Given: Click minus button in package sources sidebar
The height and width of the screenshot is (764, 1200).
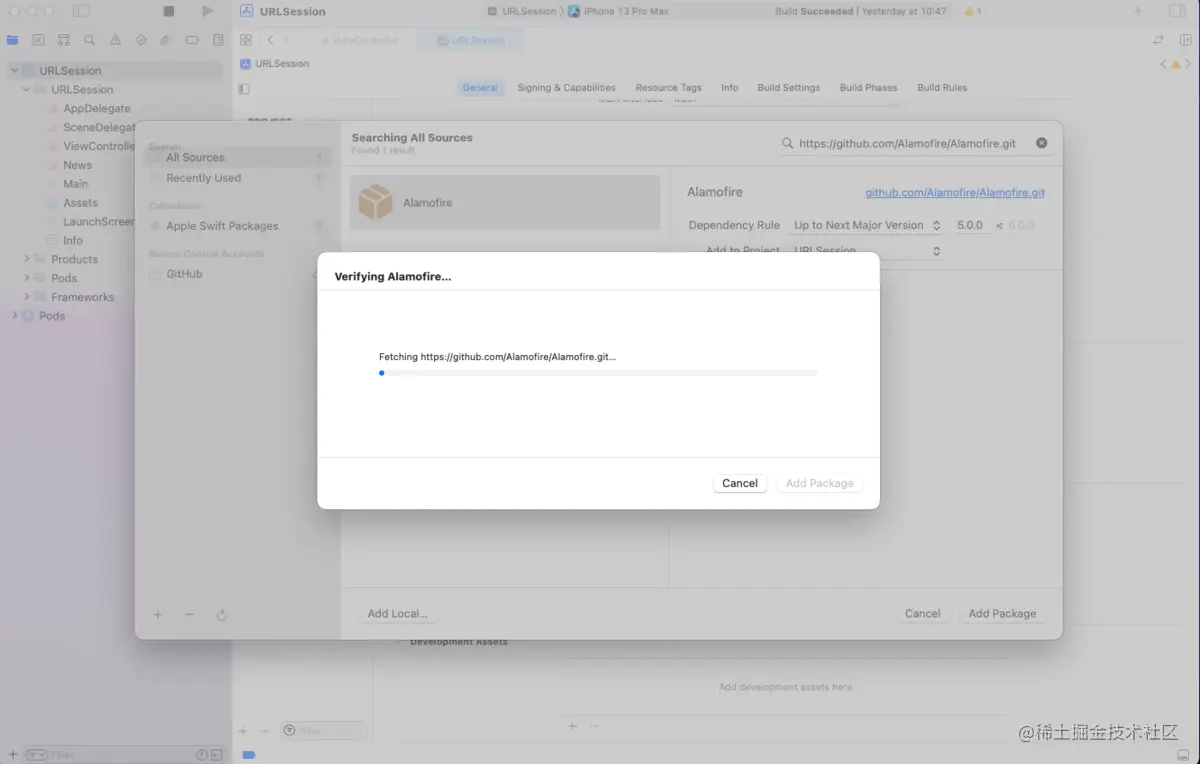Looking at the screenshot, I should point(189,615).
